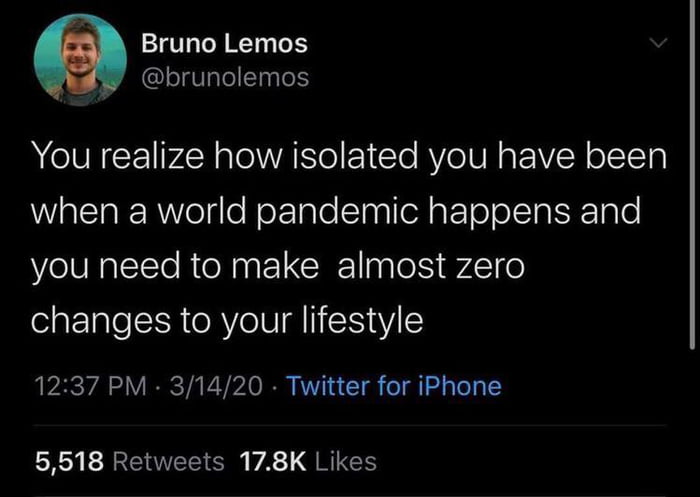The image size is (700, 497).
Task: Open the tweet options chevron menu
Action: [656, 44]
